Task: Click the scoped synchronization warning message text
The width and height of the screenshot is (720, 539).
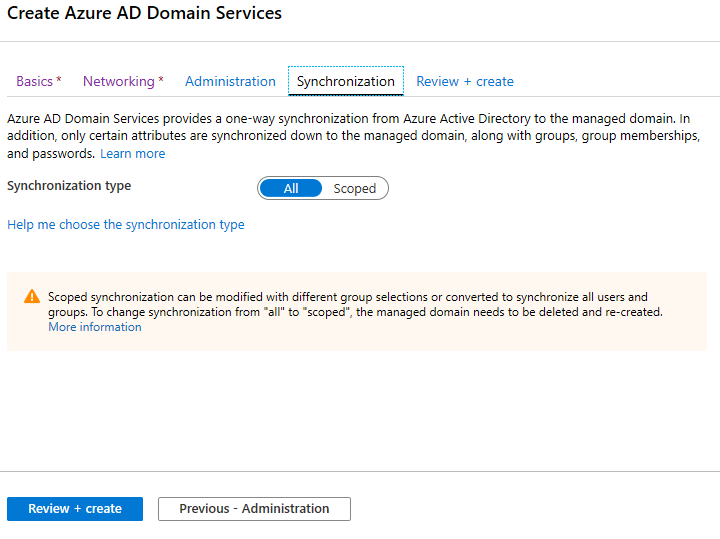Action: (355, 304)
